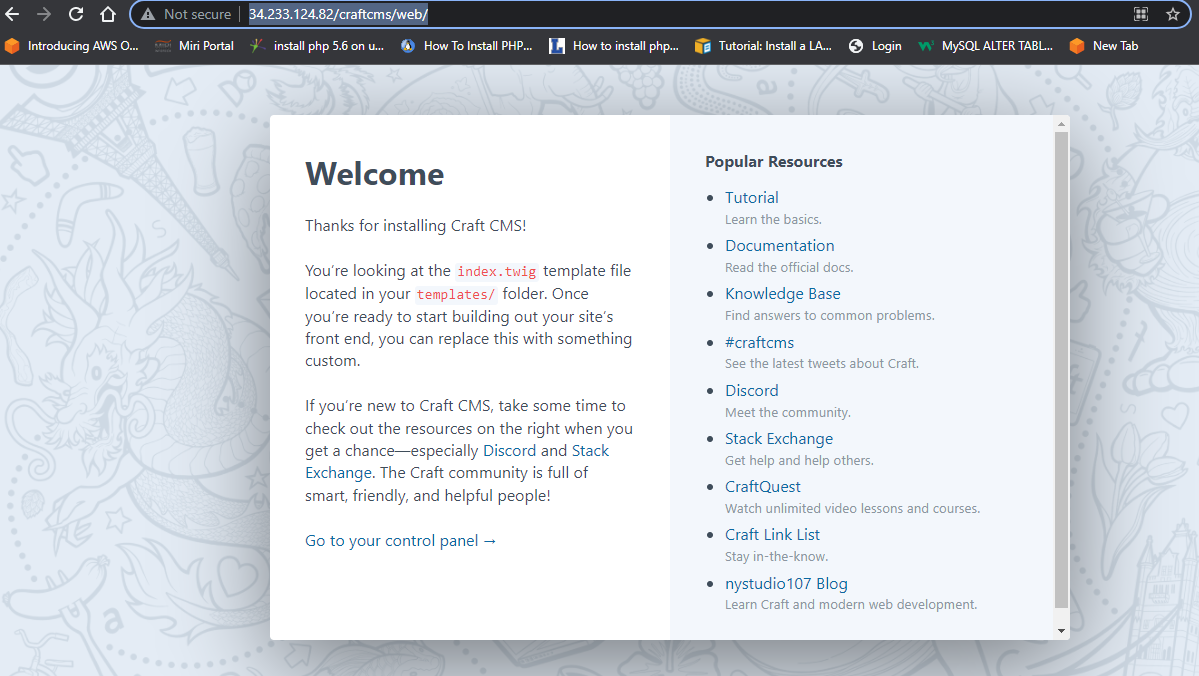Reload the page with refresh icon

point(76,14)
